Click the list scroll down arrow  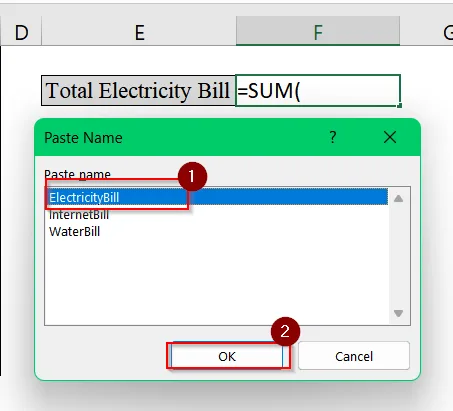398,313
